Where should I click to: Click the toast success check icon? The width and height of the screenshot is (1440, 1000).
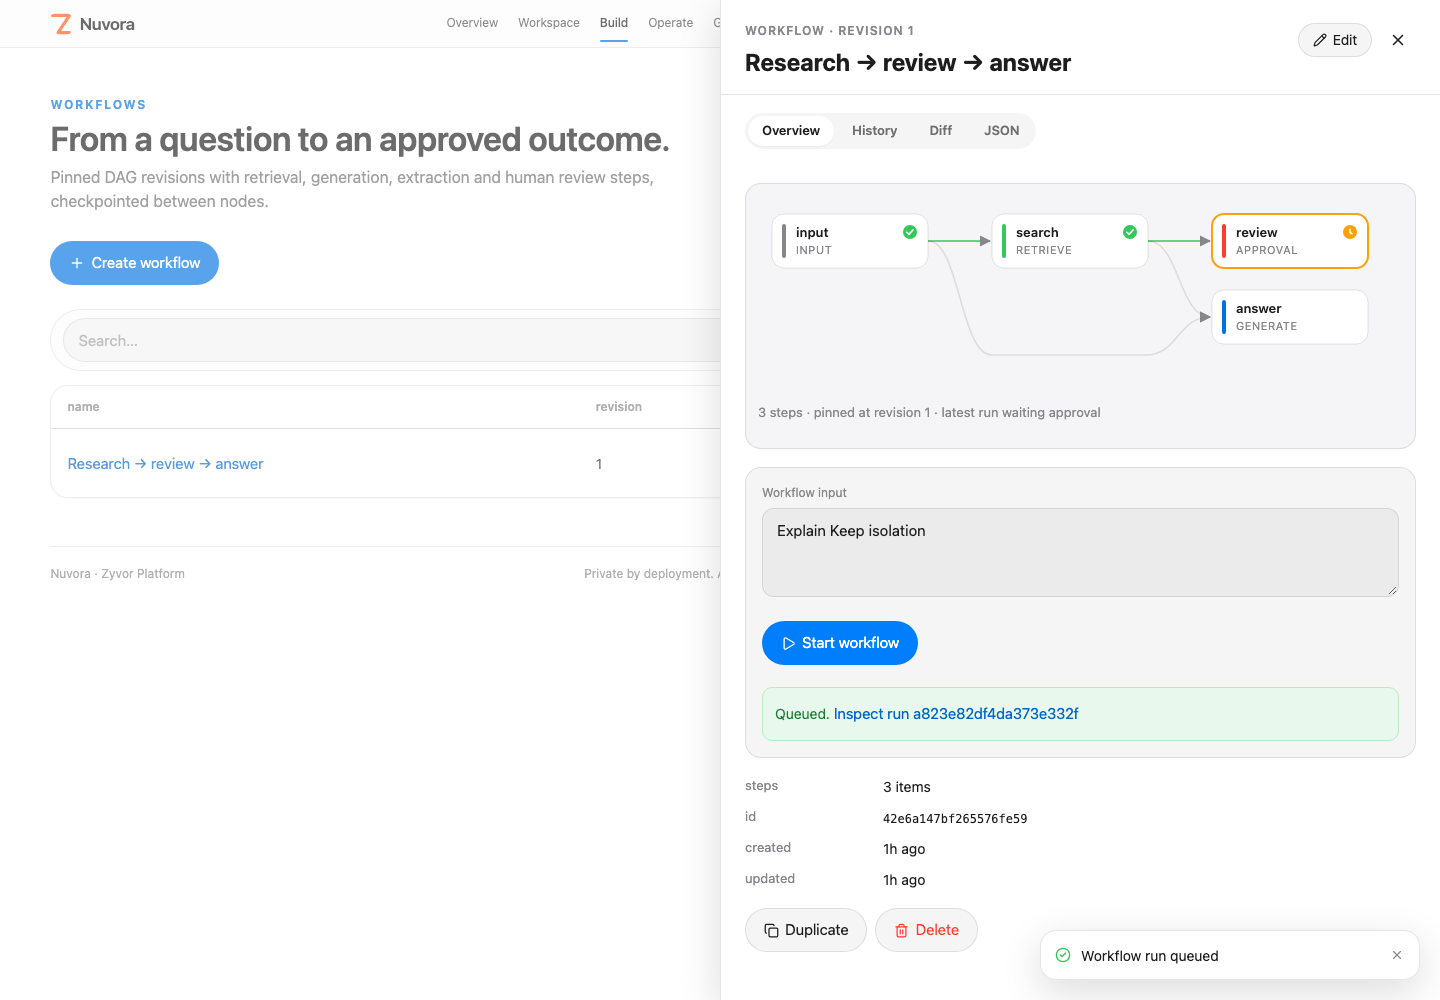[x=1063, y=955]
